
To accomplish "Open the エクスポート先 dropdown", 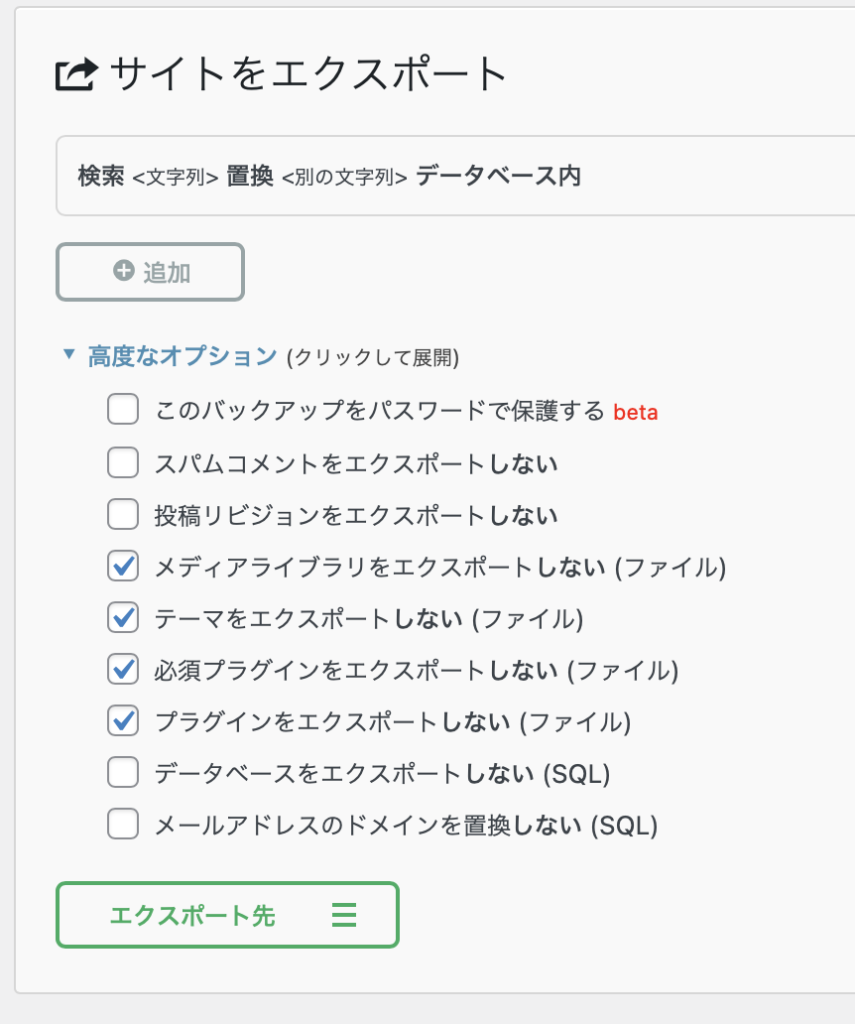I will (227, 915).
